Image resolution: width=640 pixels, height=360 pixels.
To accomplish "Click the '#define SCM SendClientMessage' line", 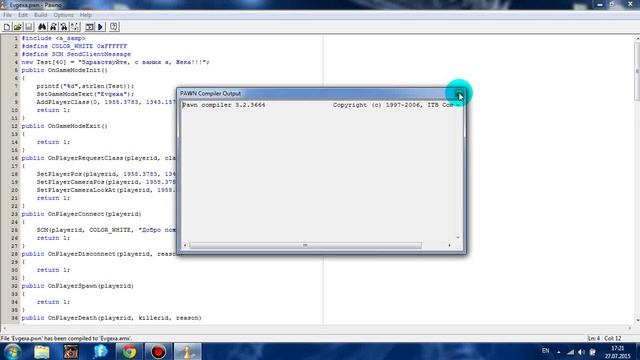I will pyautogui.click(x=76, y=54).
